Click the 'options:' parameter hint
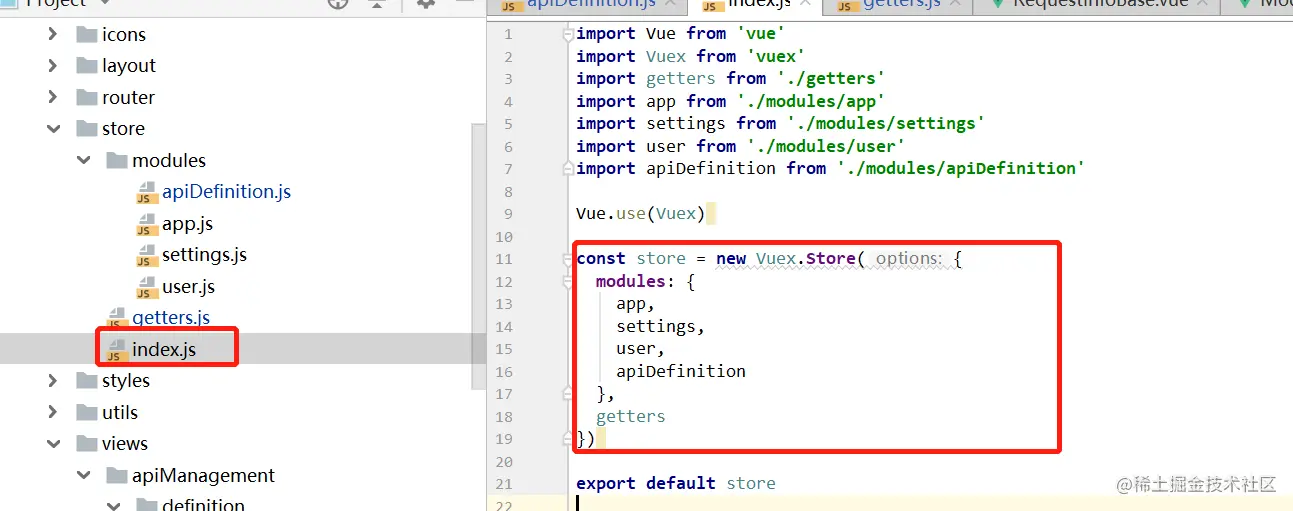The image size is (1293, 511). click(x=908, y=259)
